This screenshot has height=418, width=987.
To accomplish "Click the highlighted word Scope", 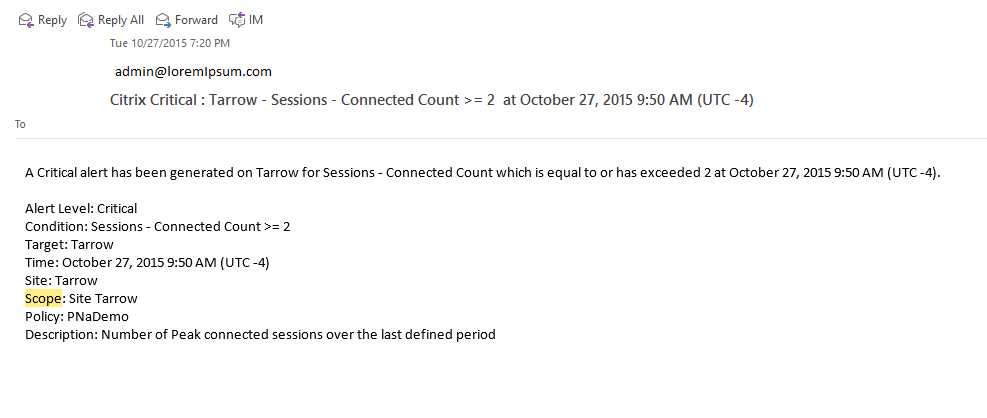I will [43, 298].
